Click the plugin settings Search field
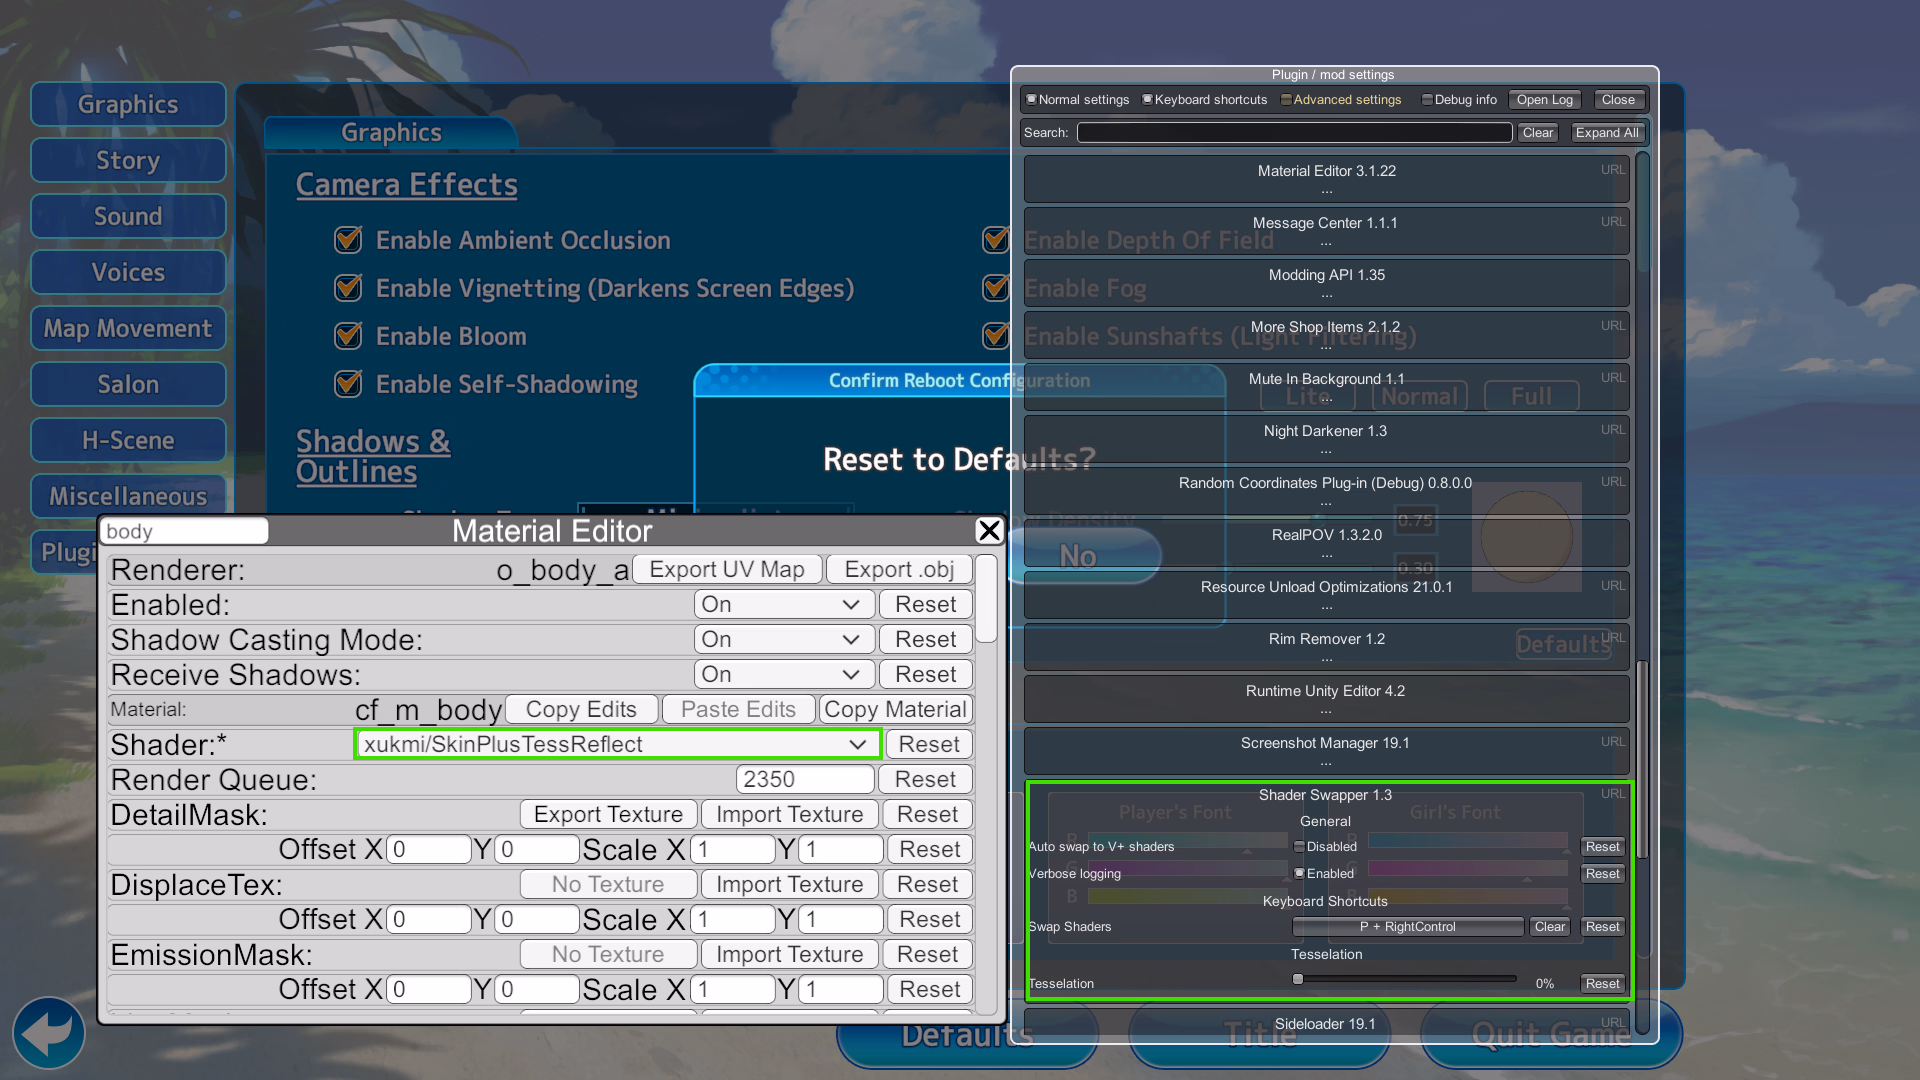This screenshot has width=1920, height=1080. click(1294, 133)
